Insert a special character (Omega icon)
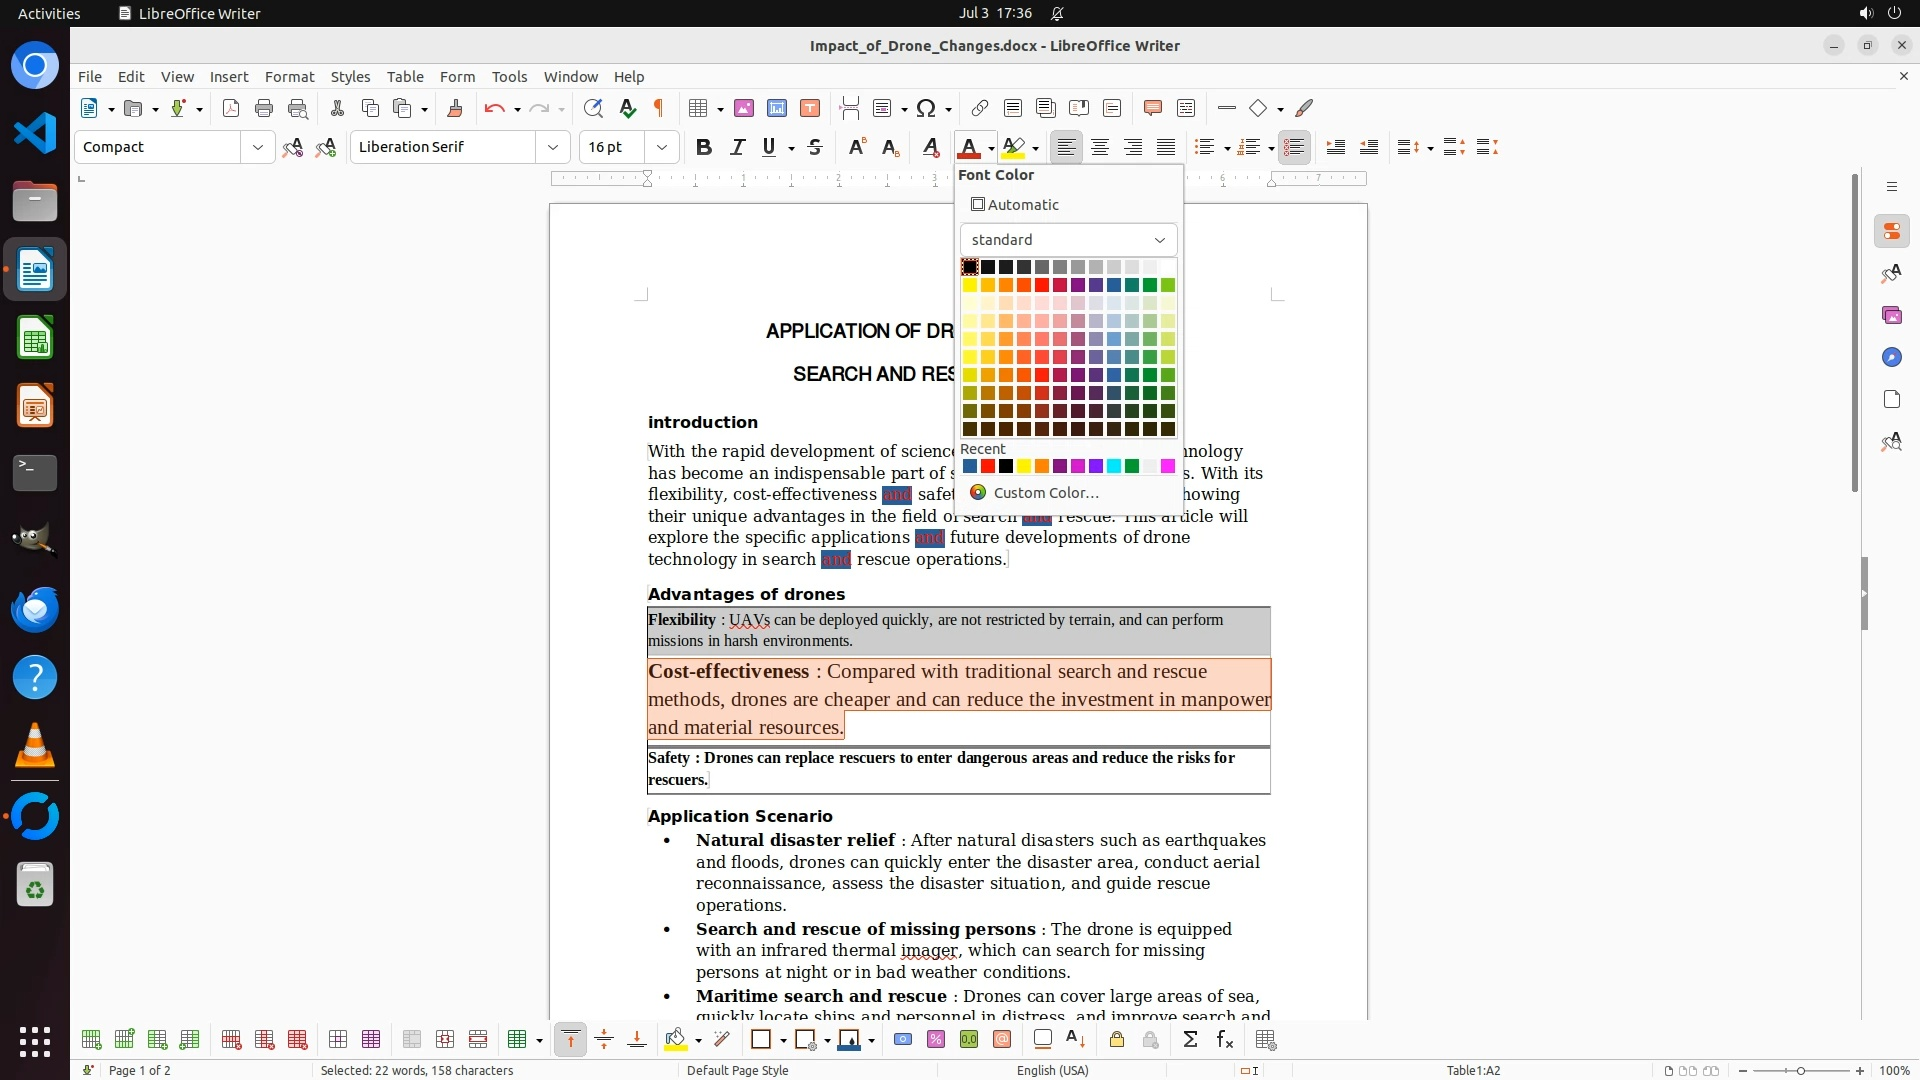The width and height of the screenshot is (1920, 1080). coord(926,108)
